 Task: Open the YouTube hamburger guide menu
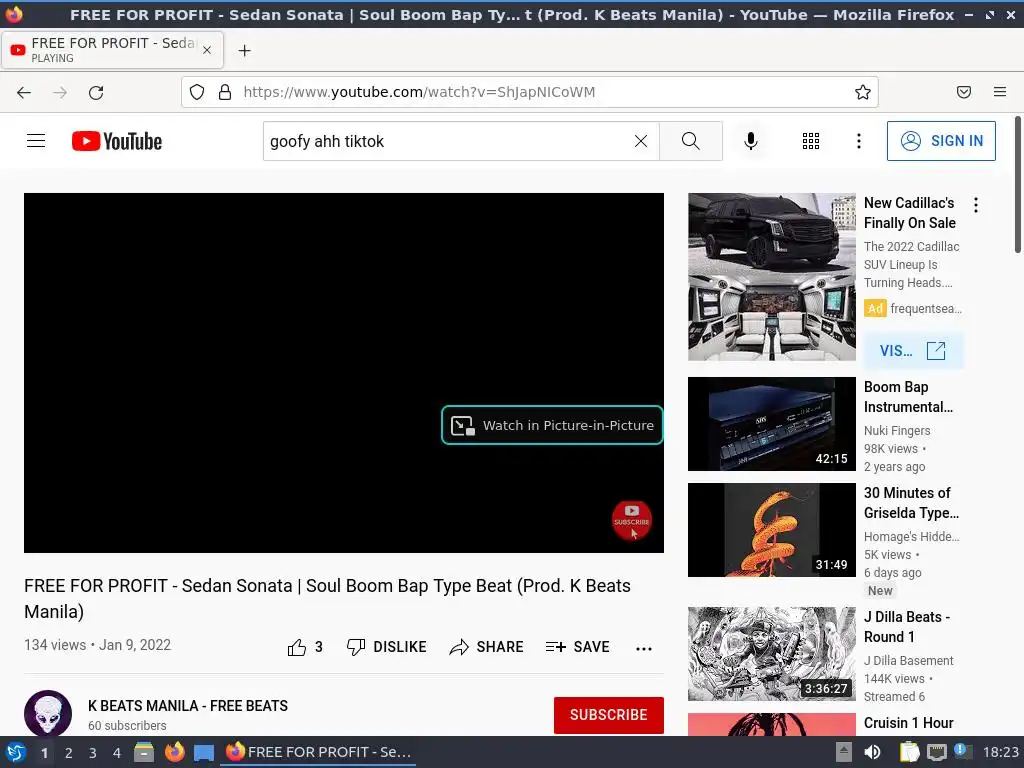point(36,141)
